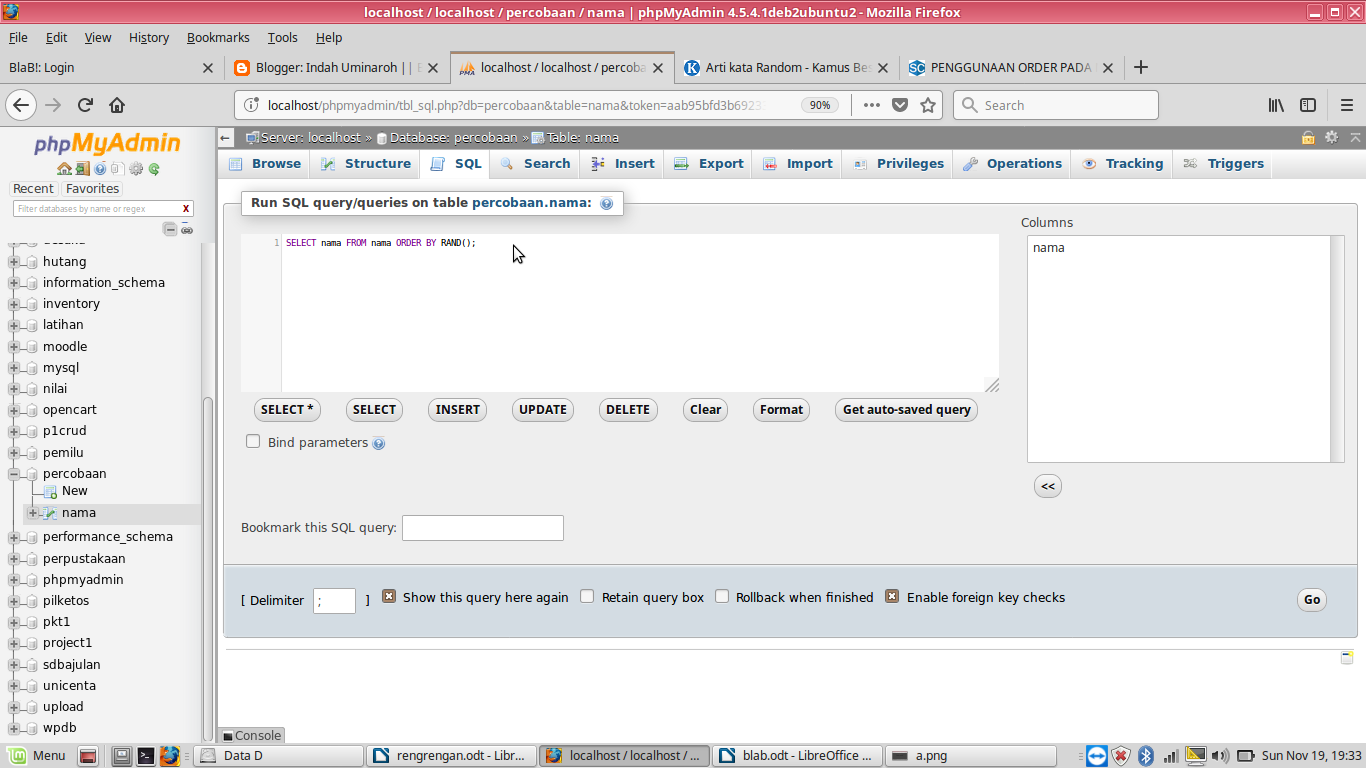Open phpMyAdmin documentation via question mark icon

coord(100,169)
